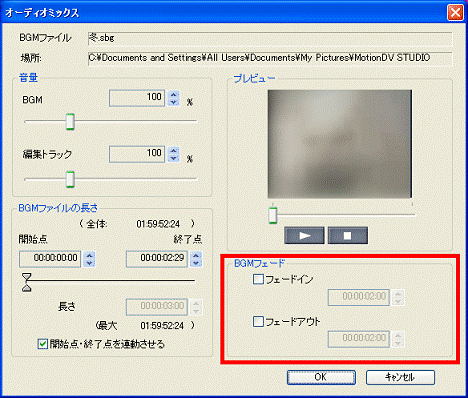Click the 場所 path field
This screenshot has height=398, width=468.
(270, 58)
